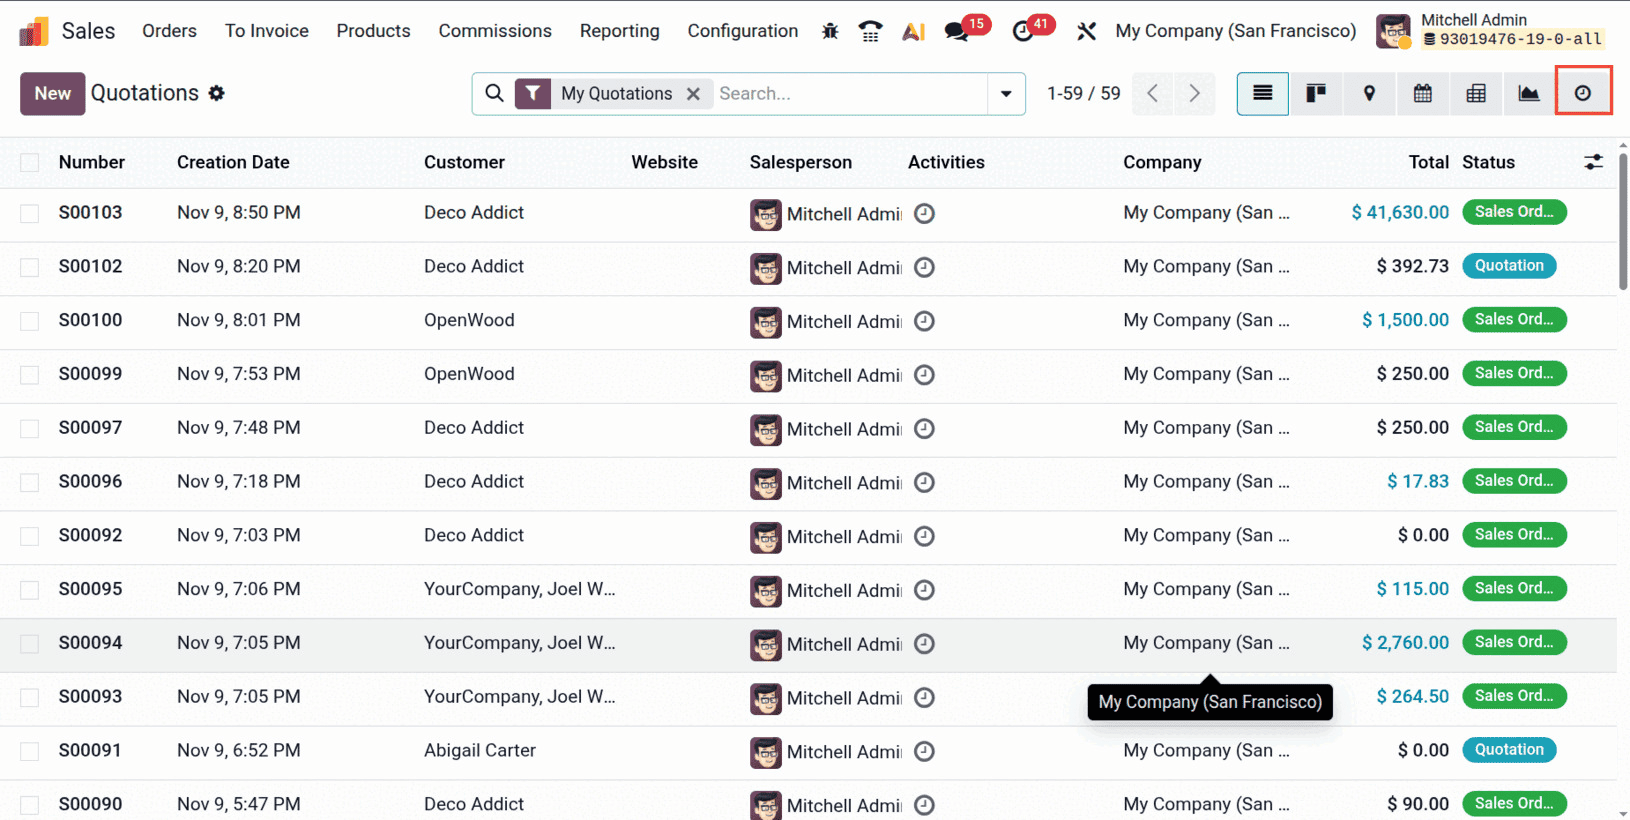Switch to Graph view
The height and width of the screenshot is (820, 1630).
tap(1529, 93)
